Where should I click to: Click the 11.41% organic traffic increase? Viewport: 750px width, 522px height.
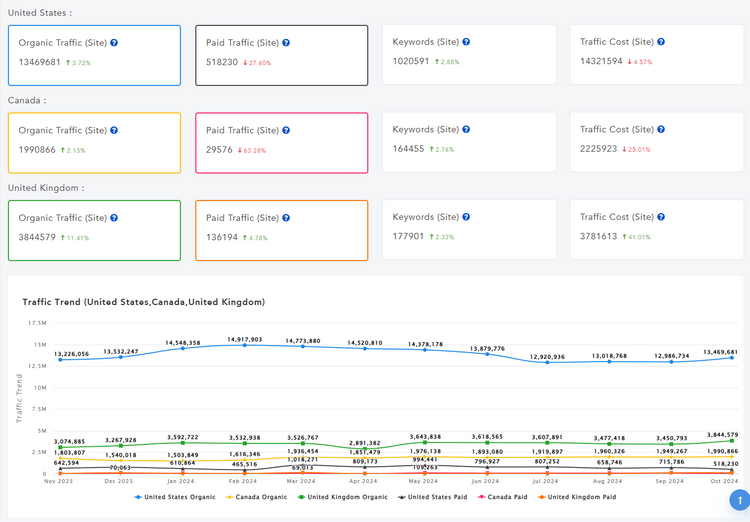[75, 238]
